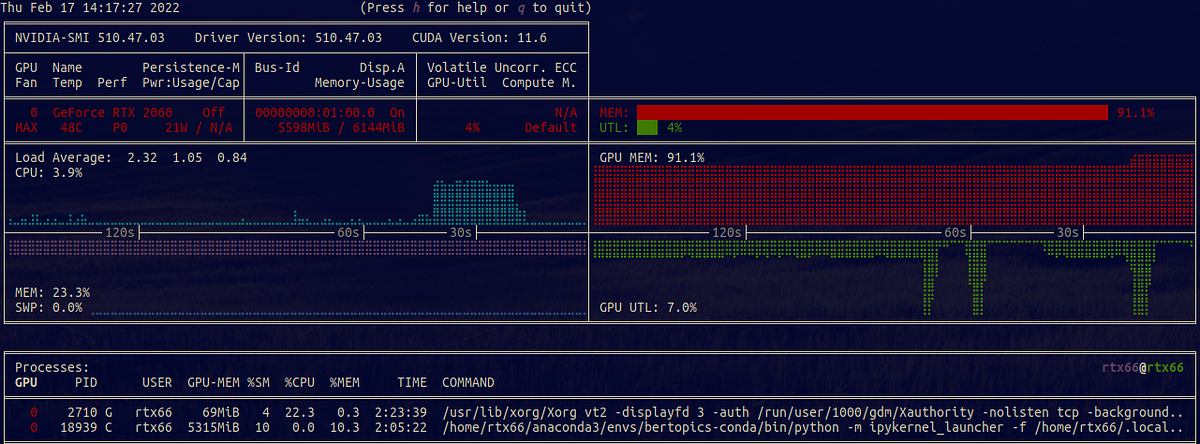The width and height of the screenshot is (1200, 444).
Task: Click the Xorg command path text
Action: (x=813, y=413)
